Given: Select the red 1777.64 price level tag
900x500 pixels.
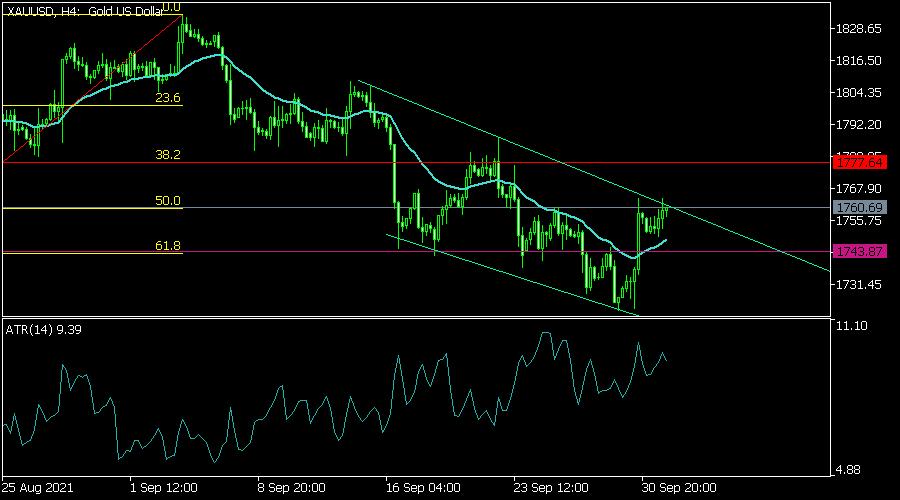Looking at the screenshot, I should point(859,162).
